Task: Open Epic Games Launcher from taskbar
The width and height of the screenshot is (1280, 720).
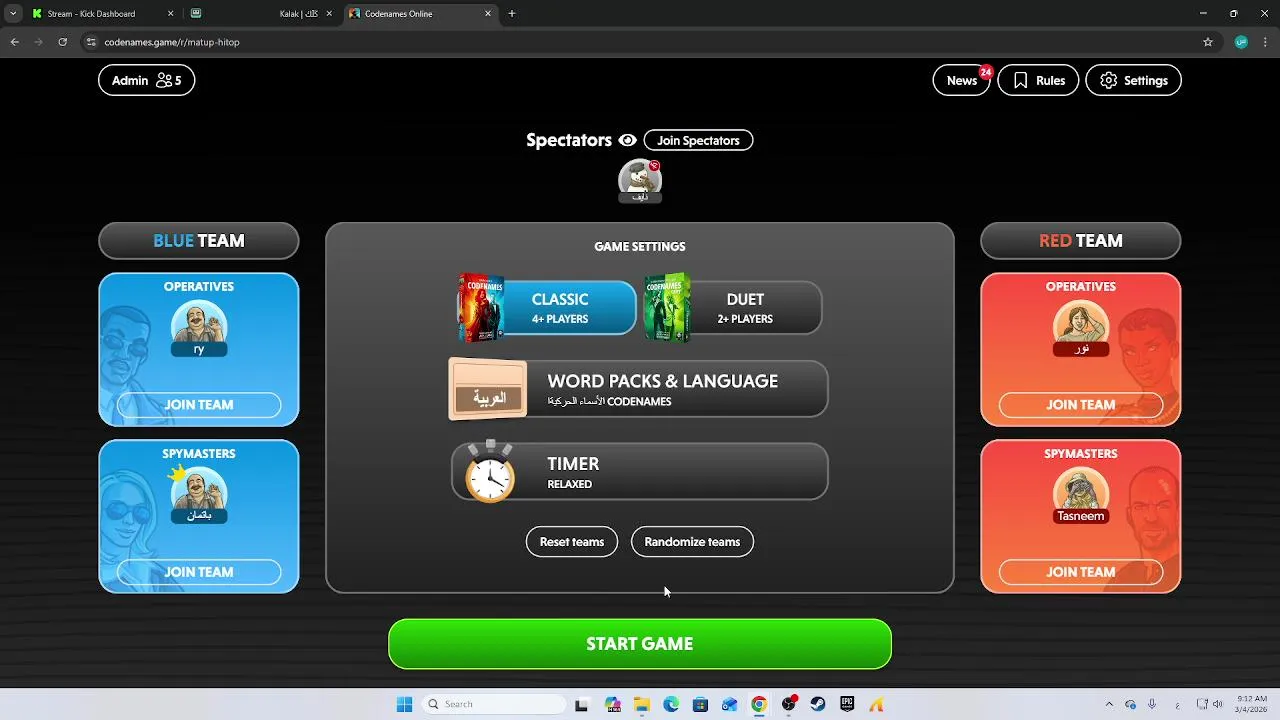Action: click(x=847, y=704)
